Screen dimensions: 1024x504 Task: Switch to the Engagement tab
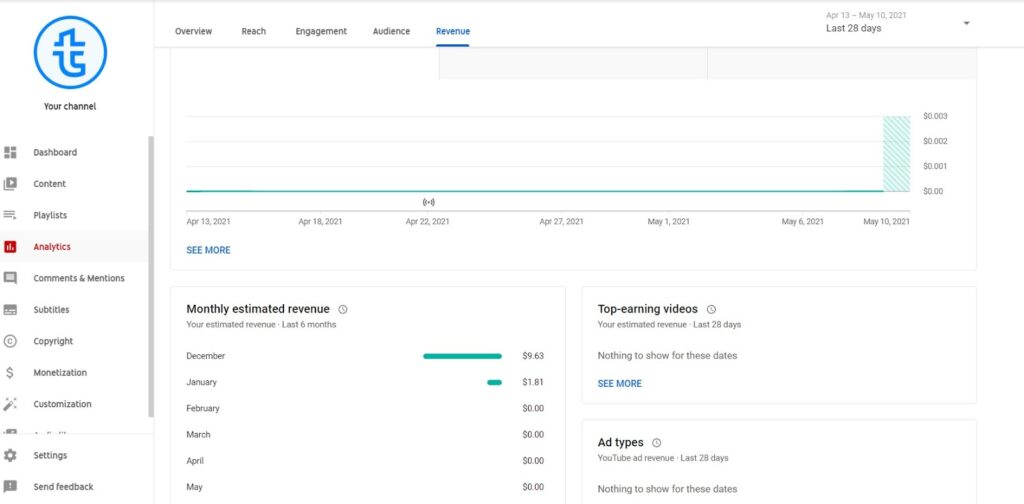pyautogui.click(x=321, y=31)
